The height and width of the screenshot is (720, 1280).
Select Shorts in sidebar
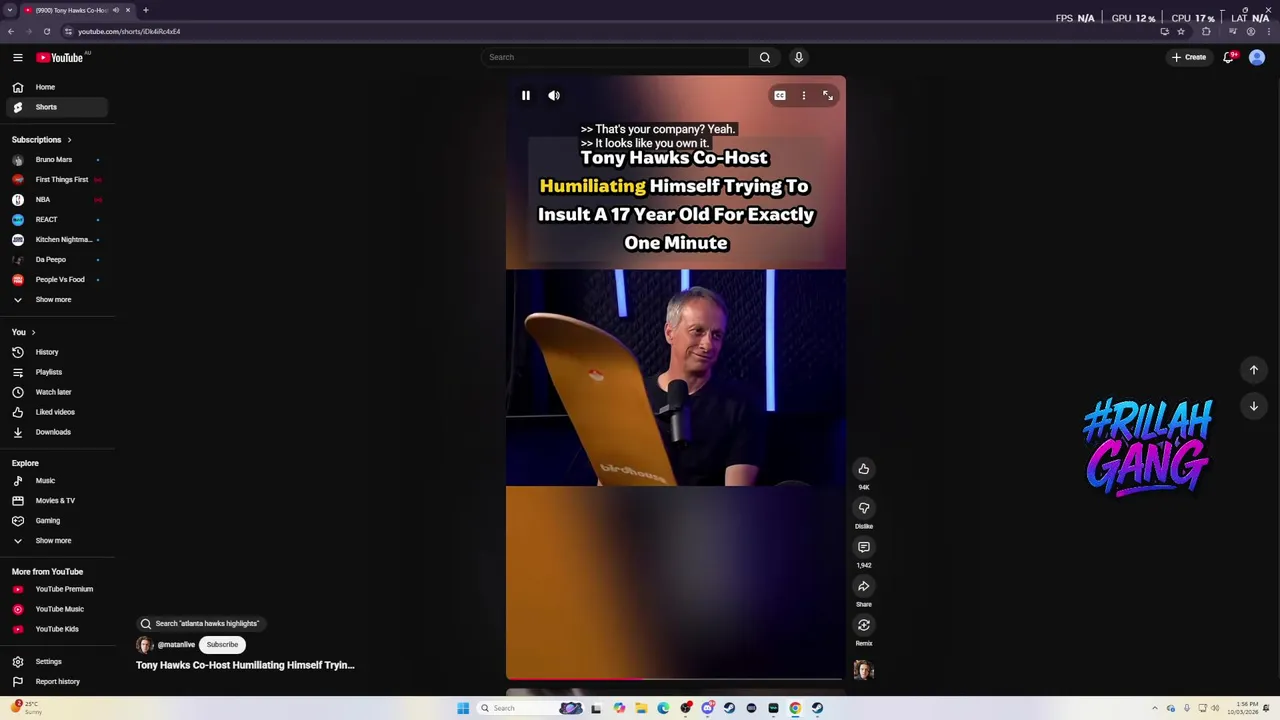click(x=57, y=107)
